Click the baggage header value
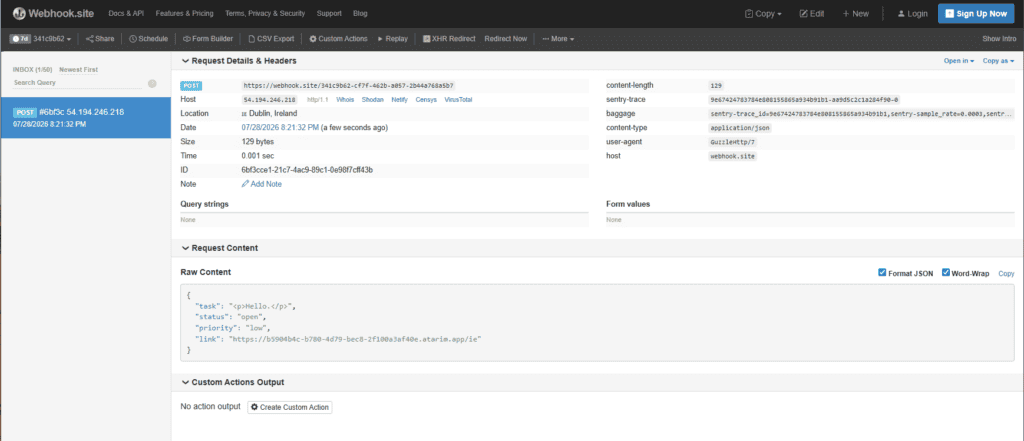 862,114
